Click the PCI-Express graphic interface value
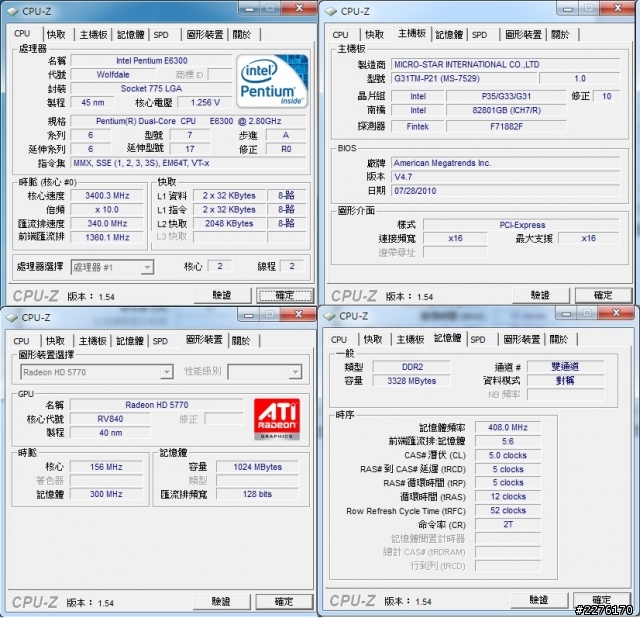 coord(522,225)
